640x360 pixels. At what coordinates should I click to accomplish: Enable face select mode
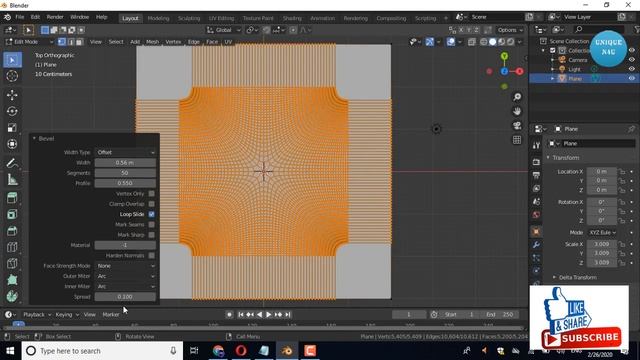click(80, 42)
